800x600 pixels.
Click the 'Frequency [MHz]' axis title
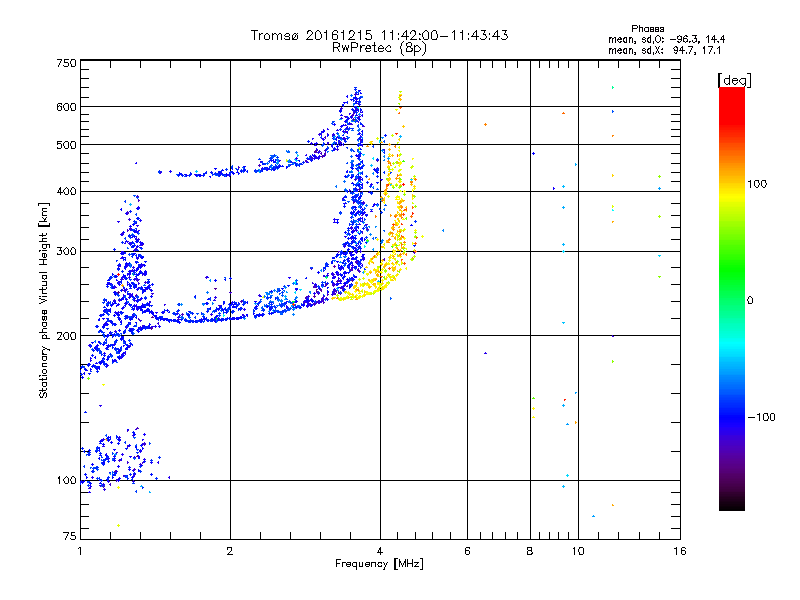tap(379, 564)
